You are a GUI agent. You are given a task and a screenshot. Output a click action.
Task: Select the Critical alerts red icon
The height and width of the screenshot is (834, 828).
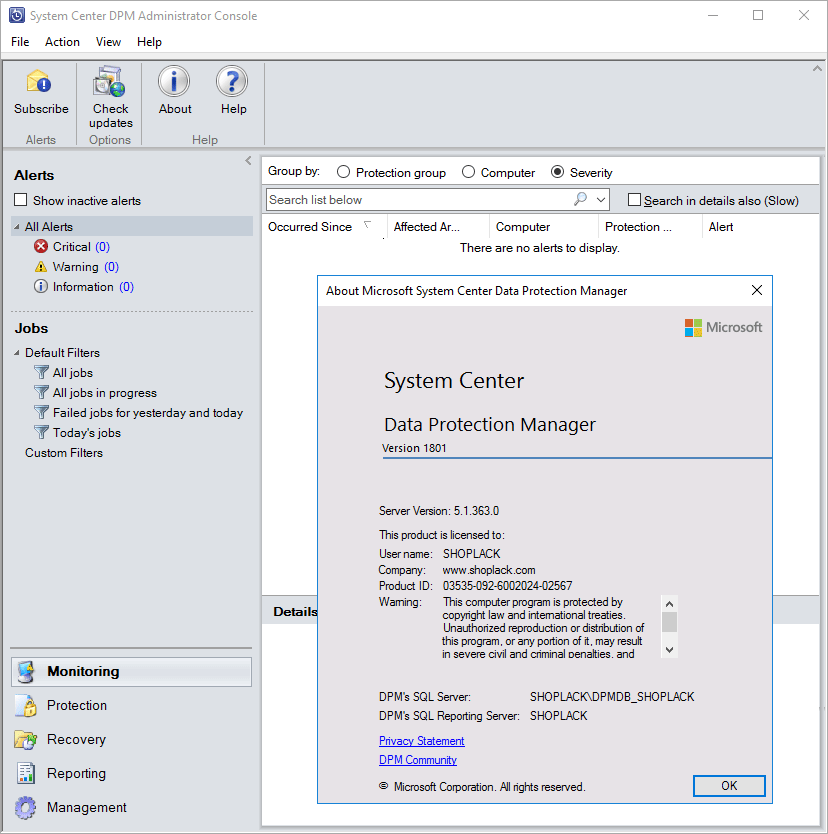[41, 246]
